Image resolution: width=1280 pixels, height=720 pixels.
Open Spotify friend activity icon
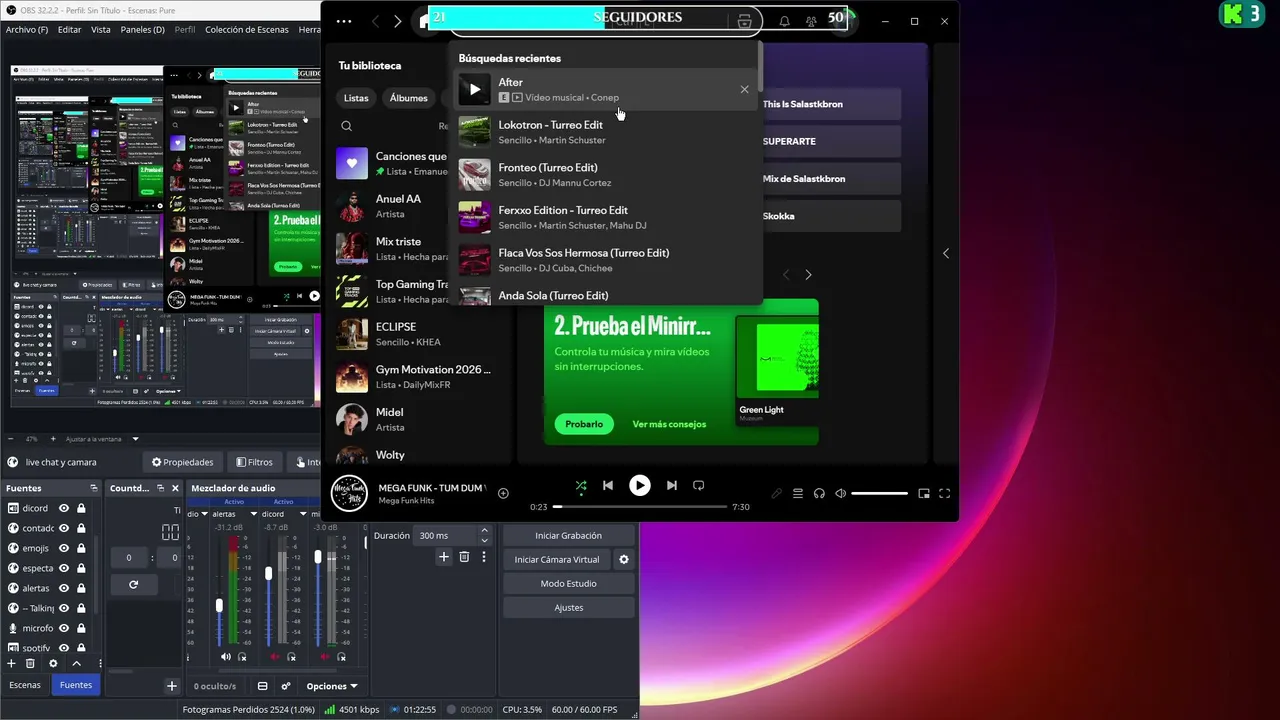click(x=810, y=21)
